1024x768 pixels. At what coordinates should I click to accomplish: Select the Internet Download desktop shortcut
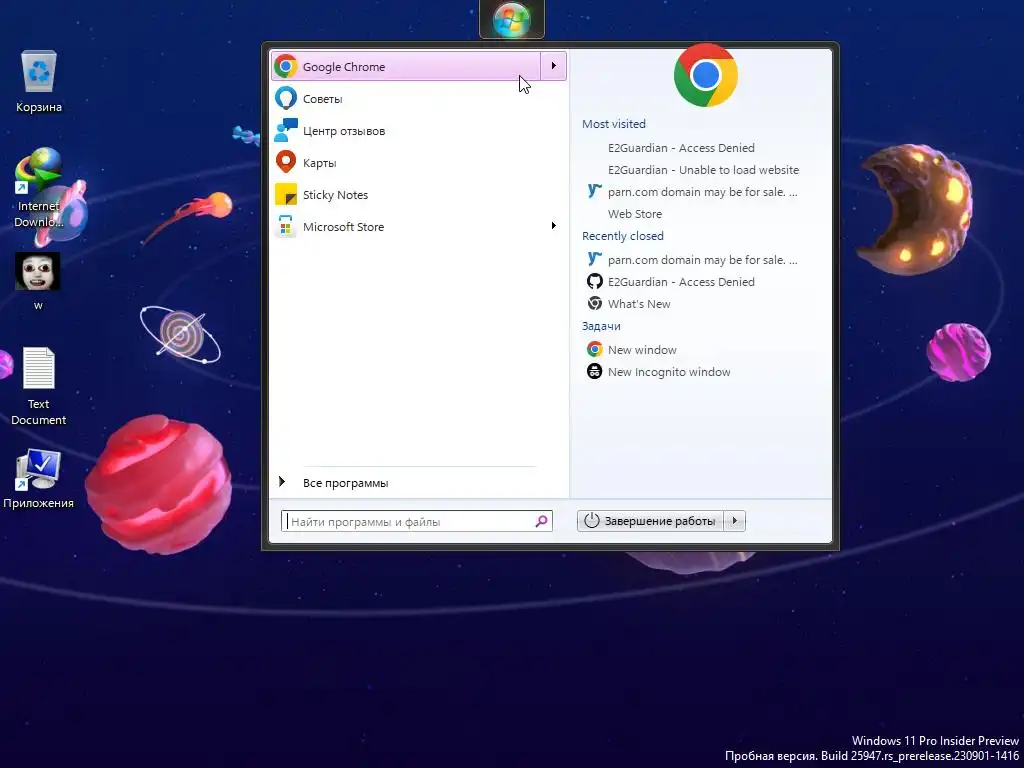[39, 188]
